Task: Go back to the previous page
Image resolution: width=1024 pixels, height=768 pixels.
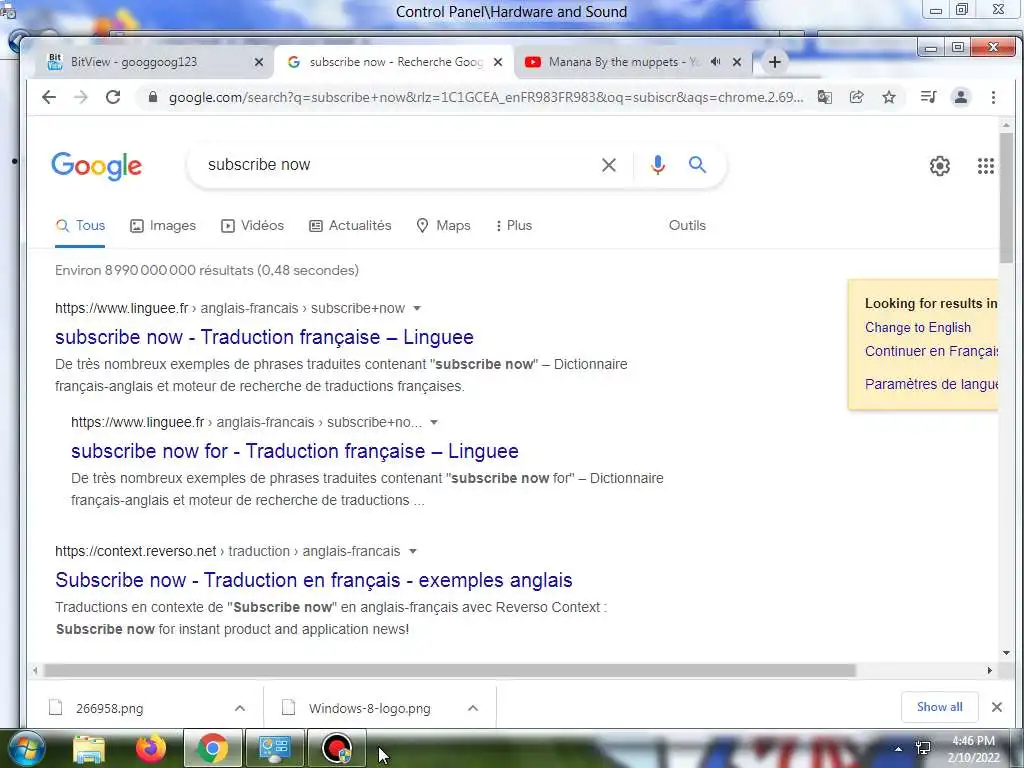Action: (x=49, y=97)
